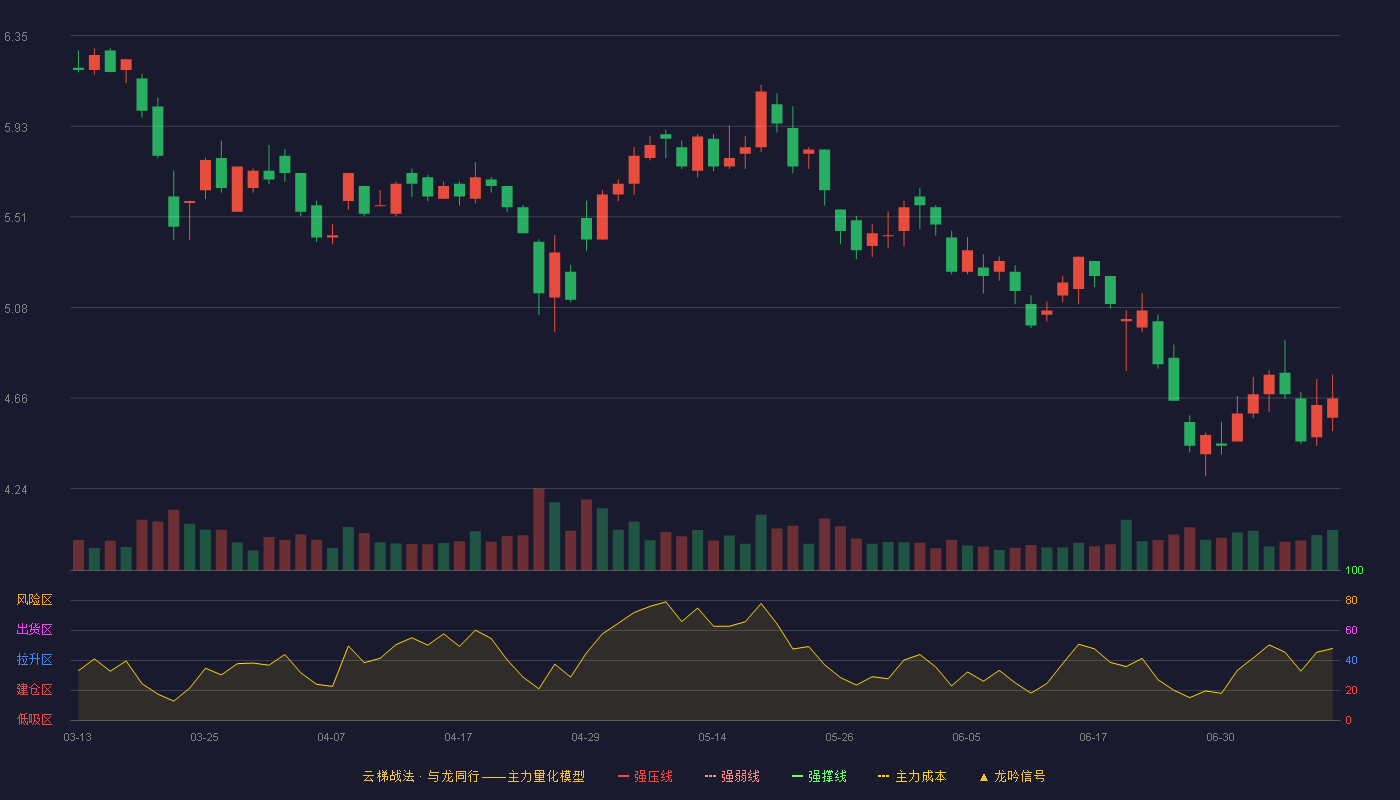The width and height of the screenshot is (1400, 800).
Task: Click the green 100 indicator axis value
Action: pyautogui.click(x=1354, y=571)
